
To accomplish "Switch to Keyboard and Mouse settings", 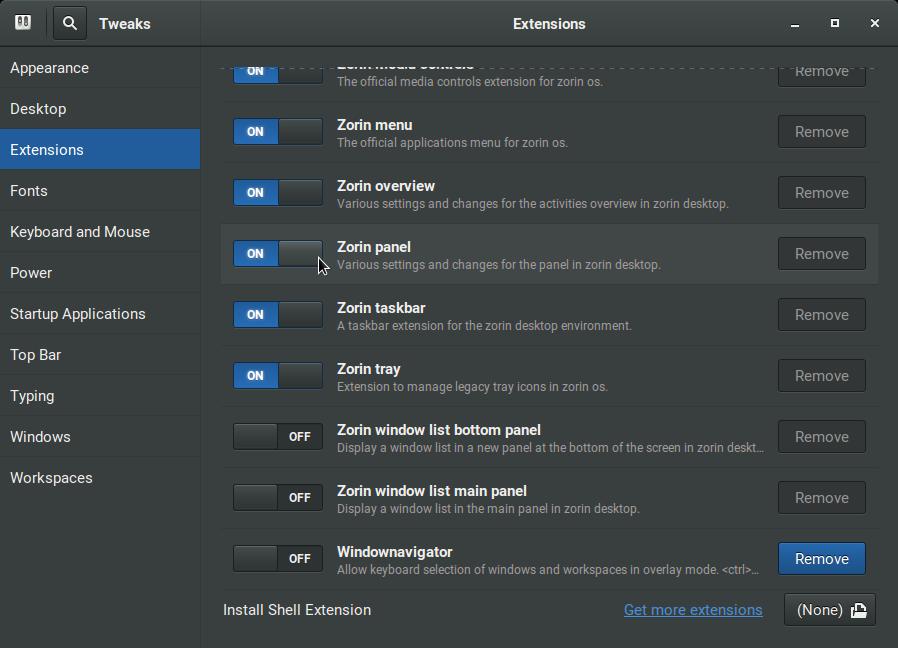I will (80, 232).
